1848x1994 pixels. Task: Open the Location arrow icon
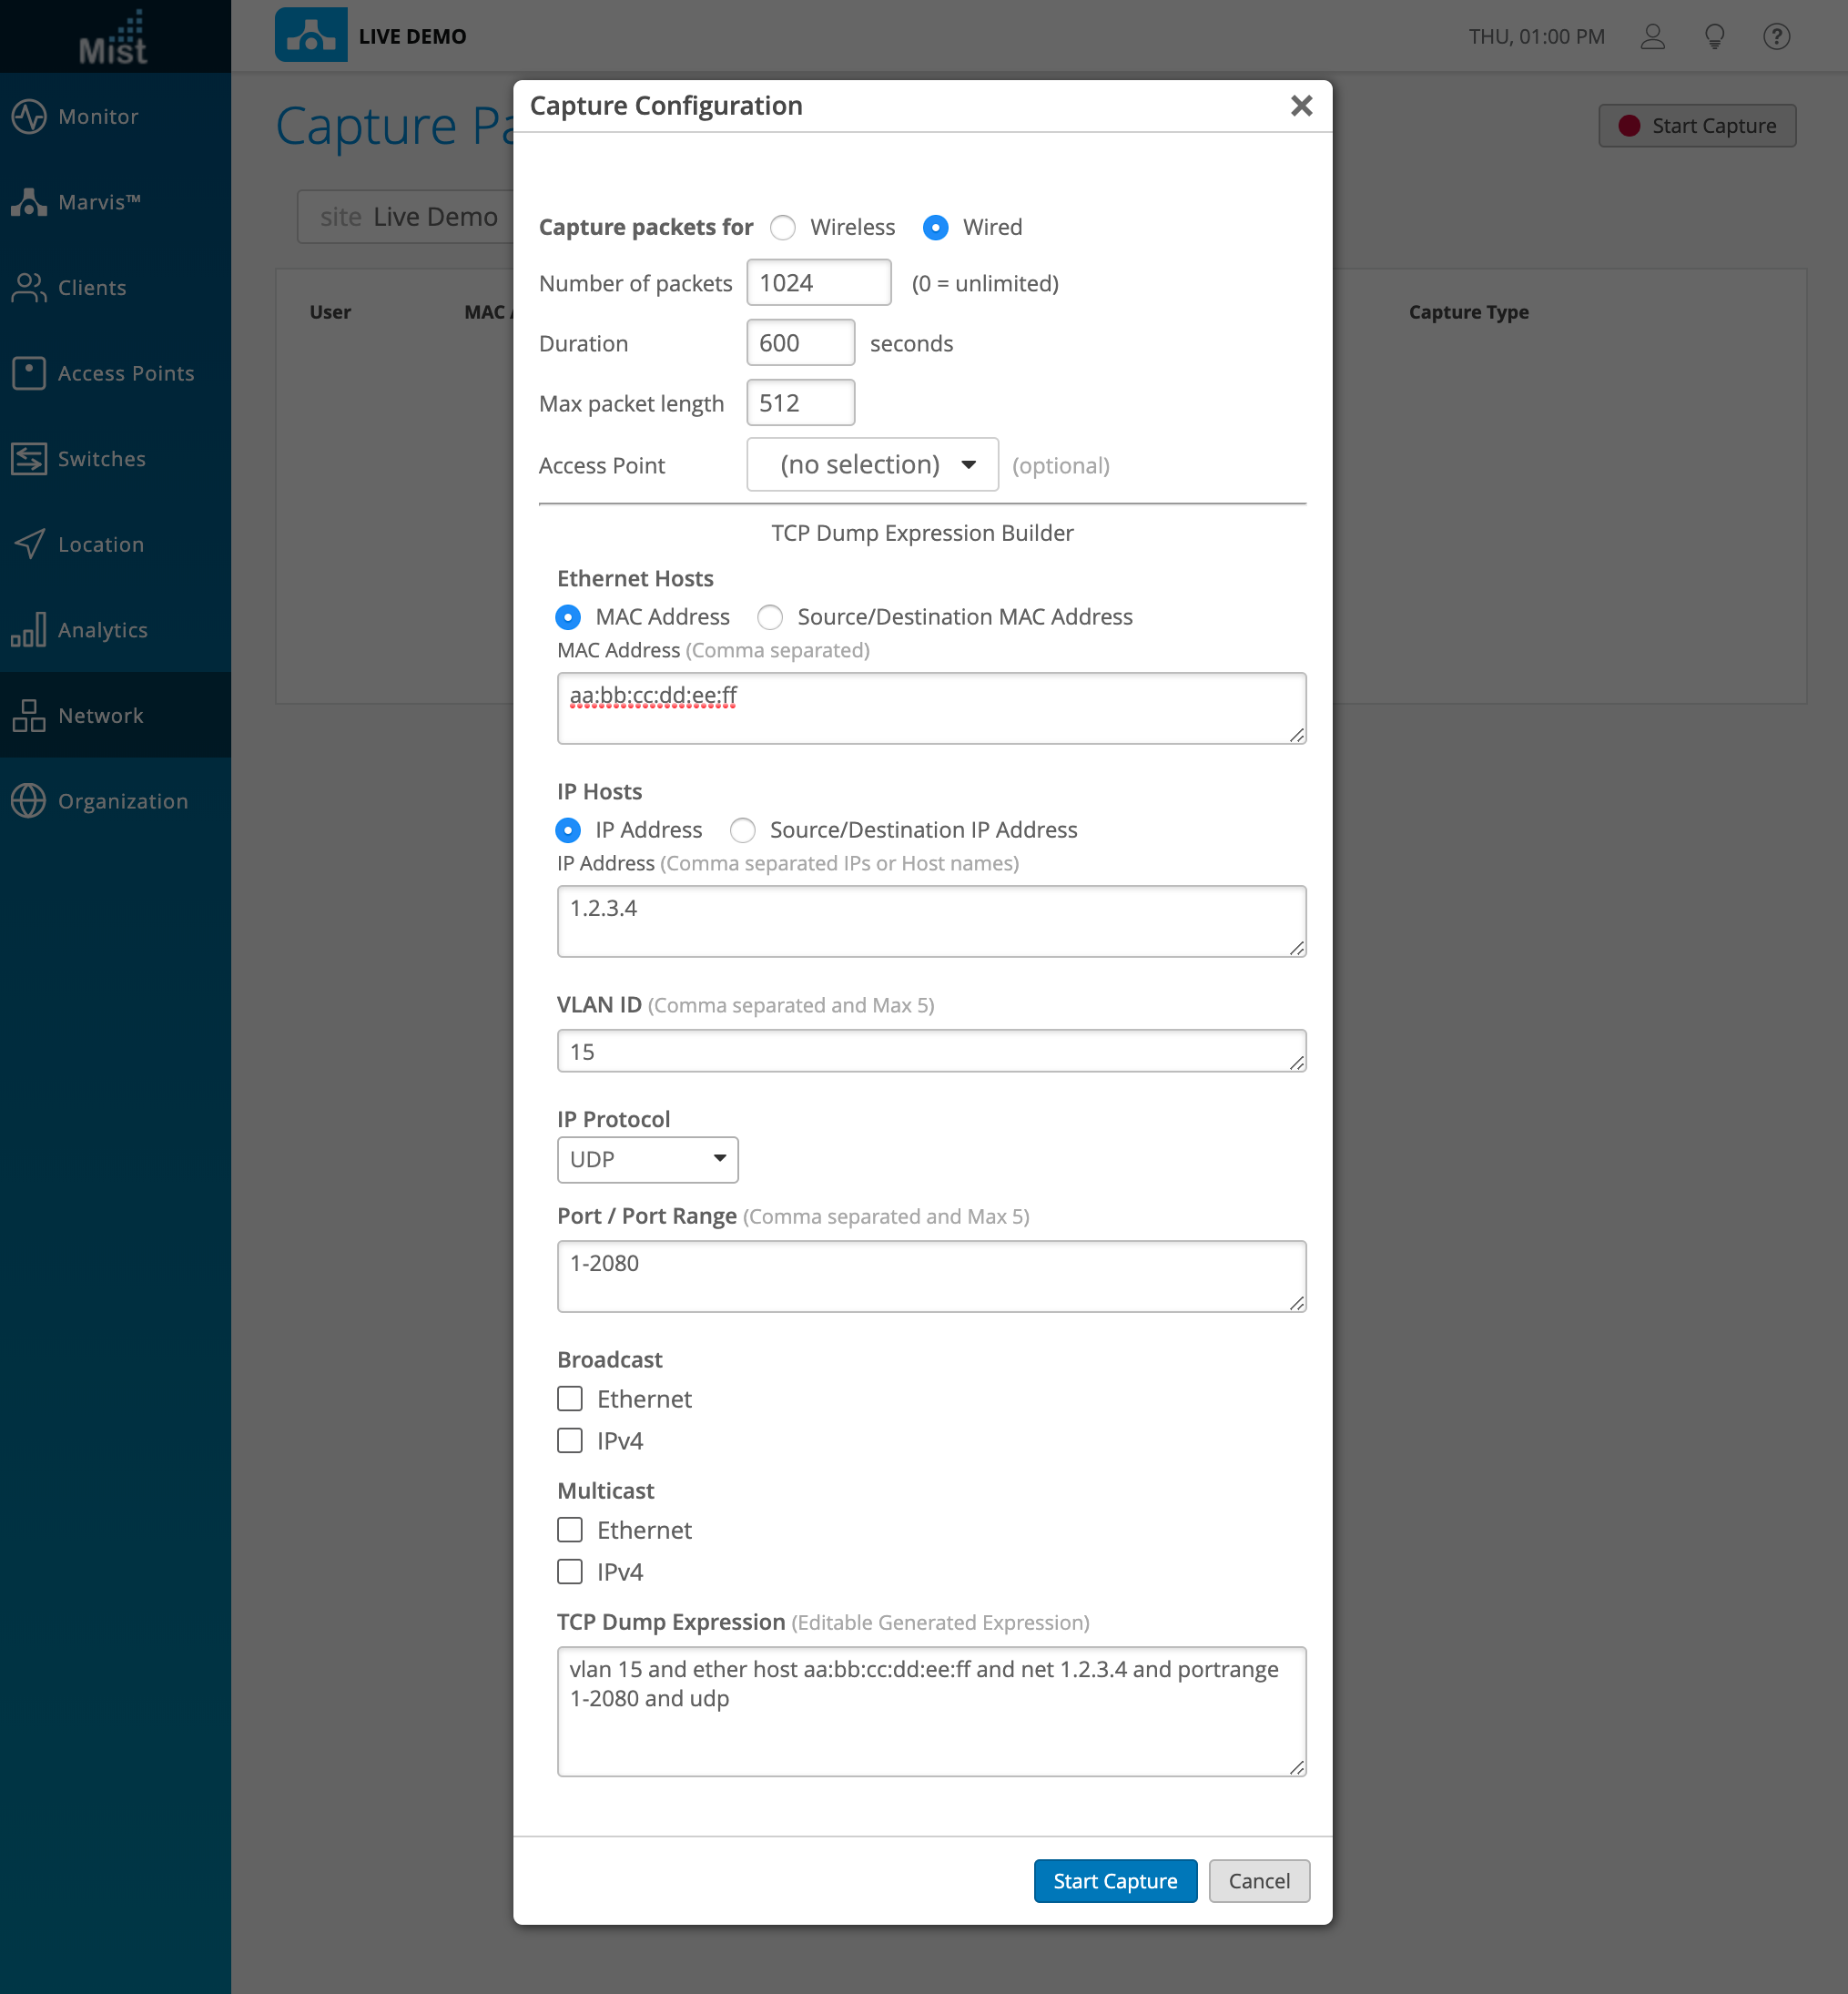pyautogui.click(x=29, y=544)
